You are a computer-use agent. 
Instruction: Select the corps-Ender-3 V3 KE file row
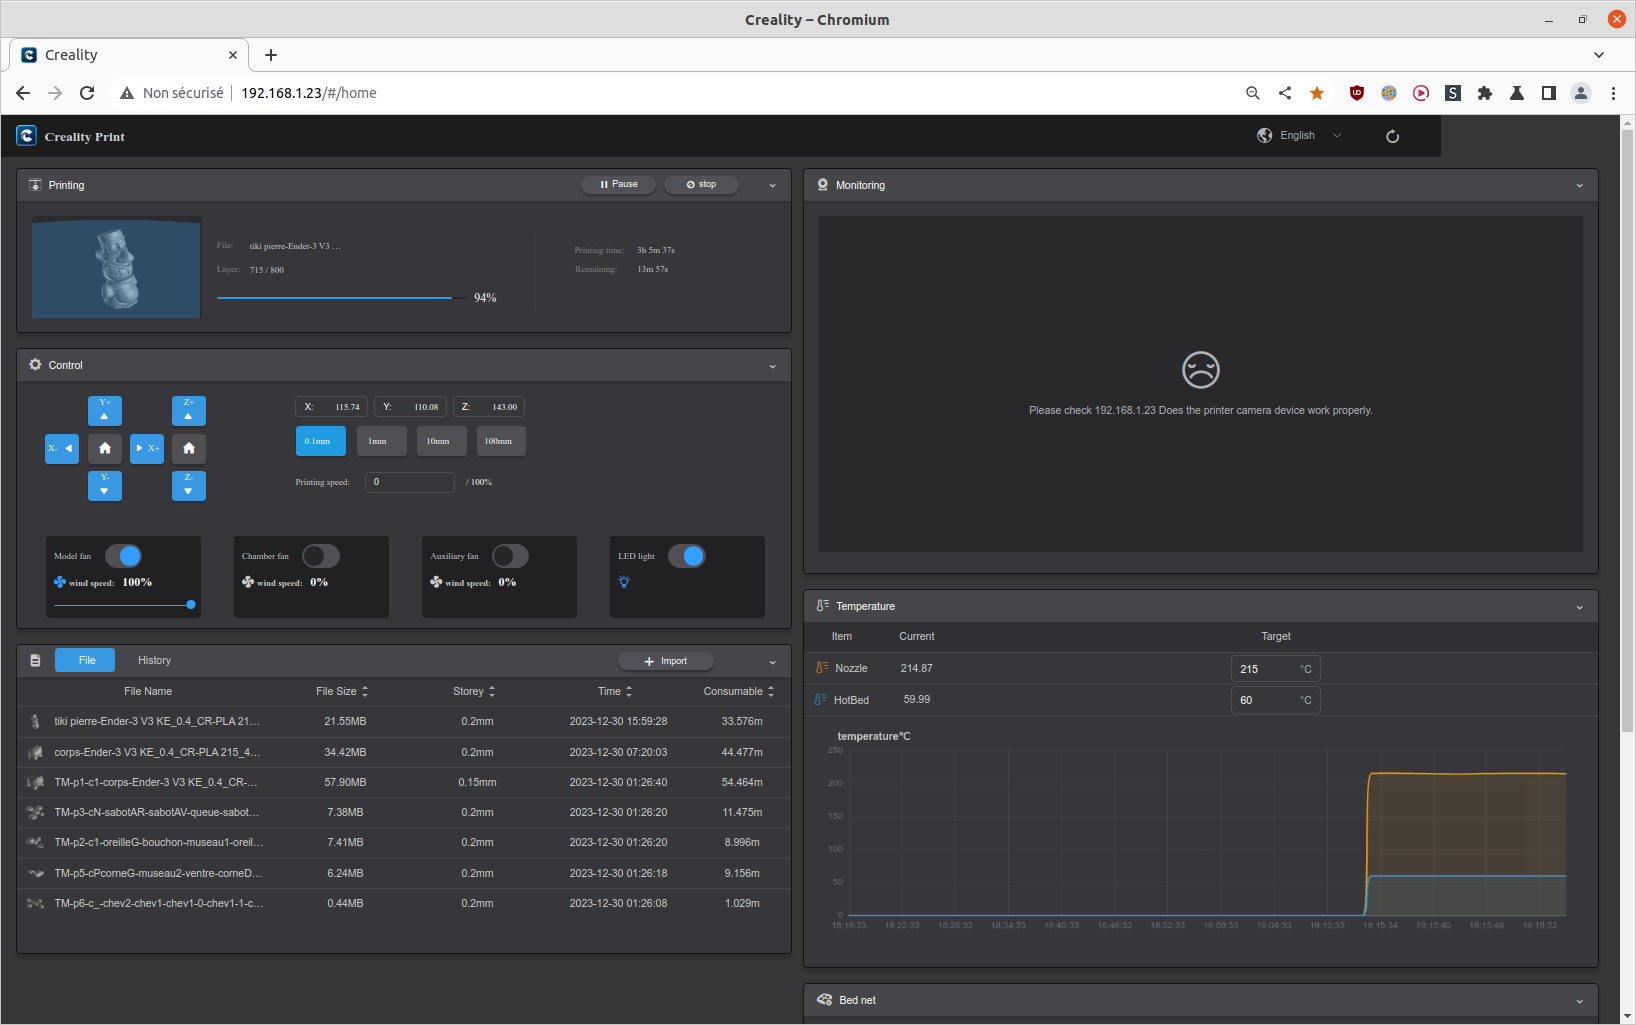coord(404,752)
